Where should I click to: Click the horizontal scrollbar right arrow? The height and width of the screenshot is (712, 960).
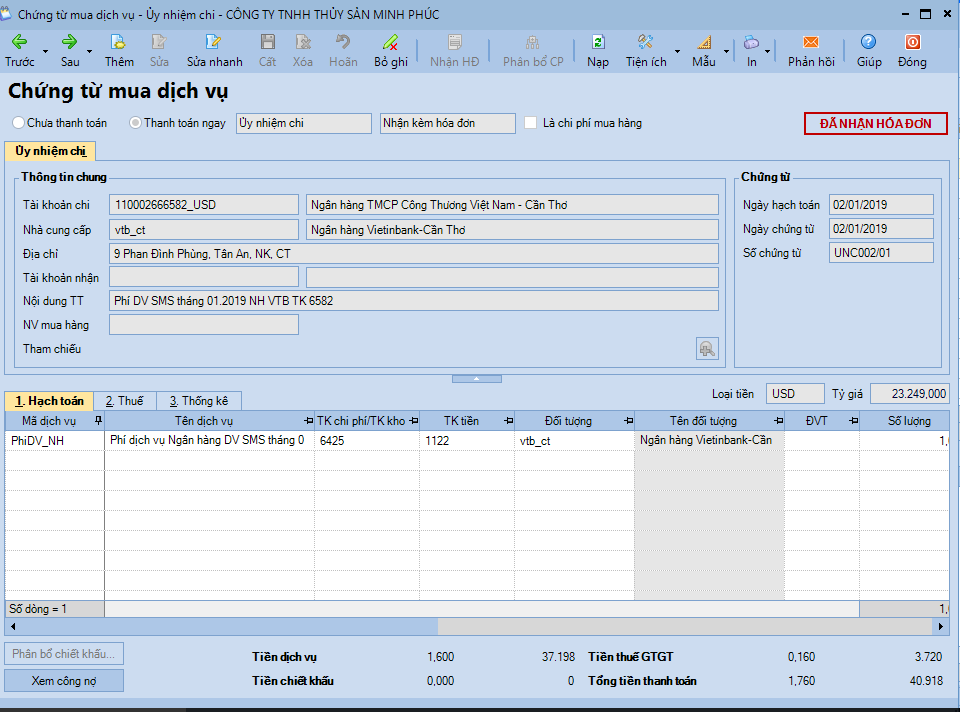point(941,626)
